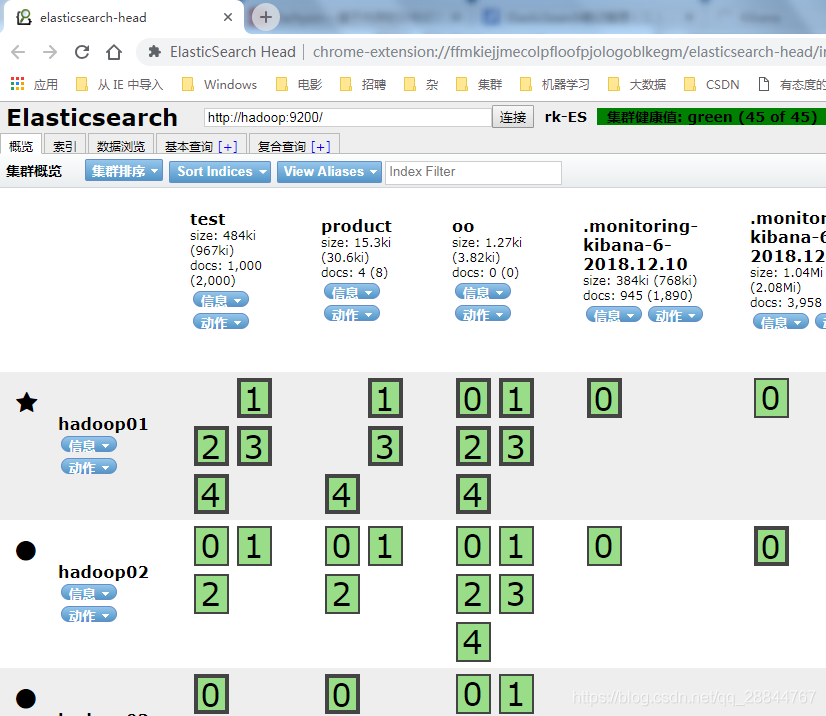Click shard 1 of test on hadoop01

[254, 398]
